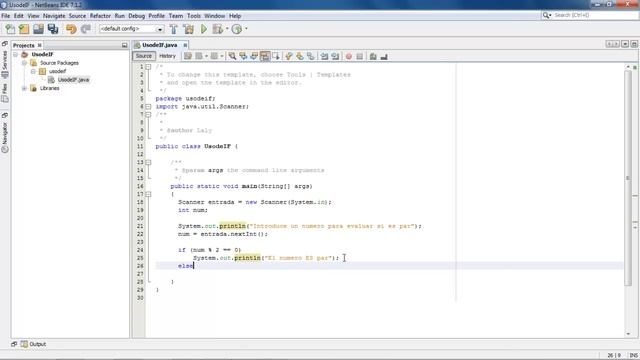Toggle the Highlight Search button

265,56
